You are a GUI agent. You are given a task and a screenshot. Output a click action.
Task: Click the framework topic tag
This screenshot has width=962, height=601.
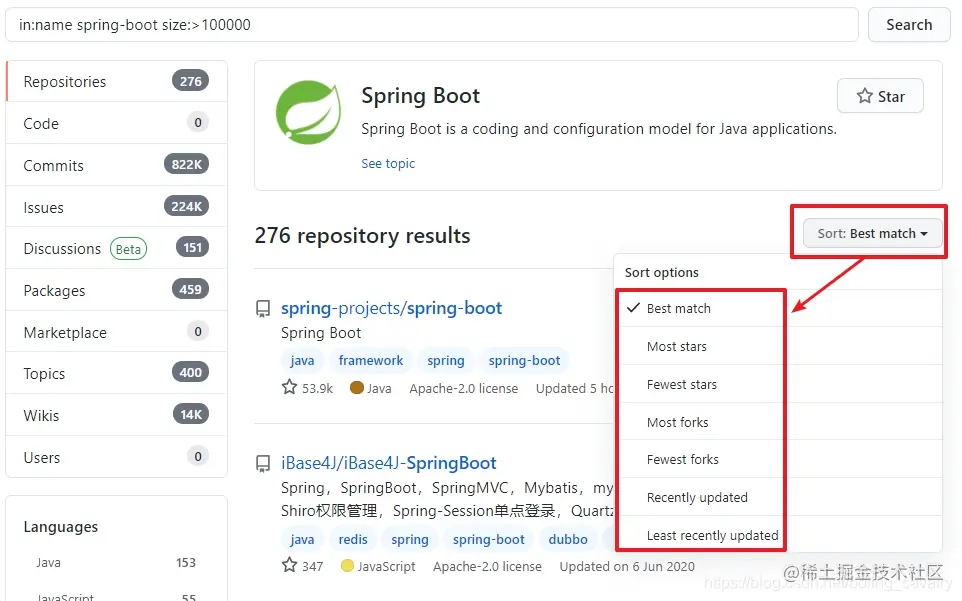371,361
